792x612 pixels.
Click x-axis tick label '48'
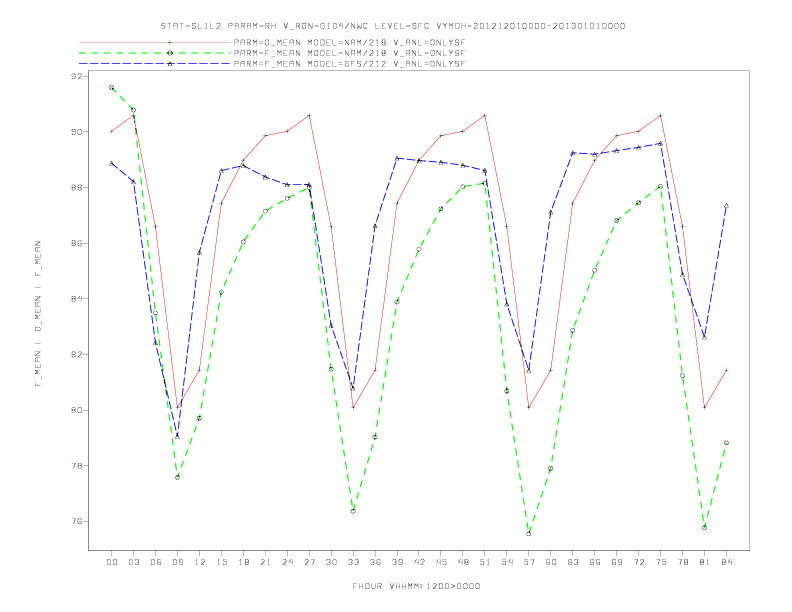(463, 562)
